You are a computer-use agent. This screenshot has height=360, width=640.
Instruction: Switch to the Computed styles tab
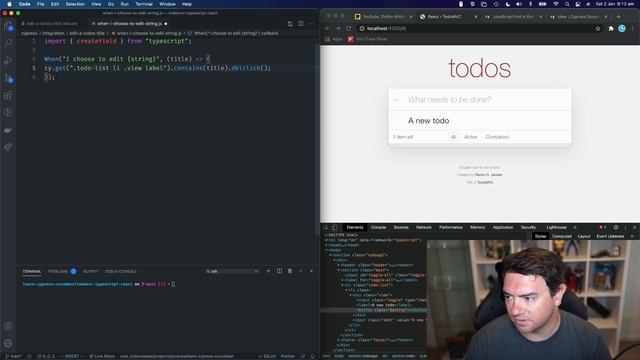[562, 236]
